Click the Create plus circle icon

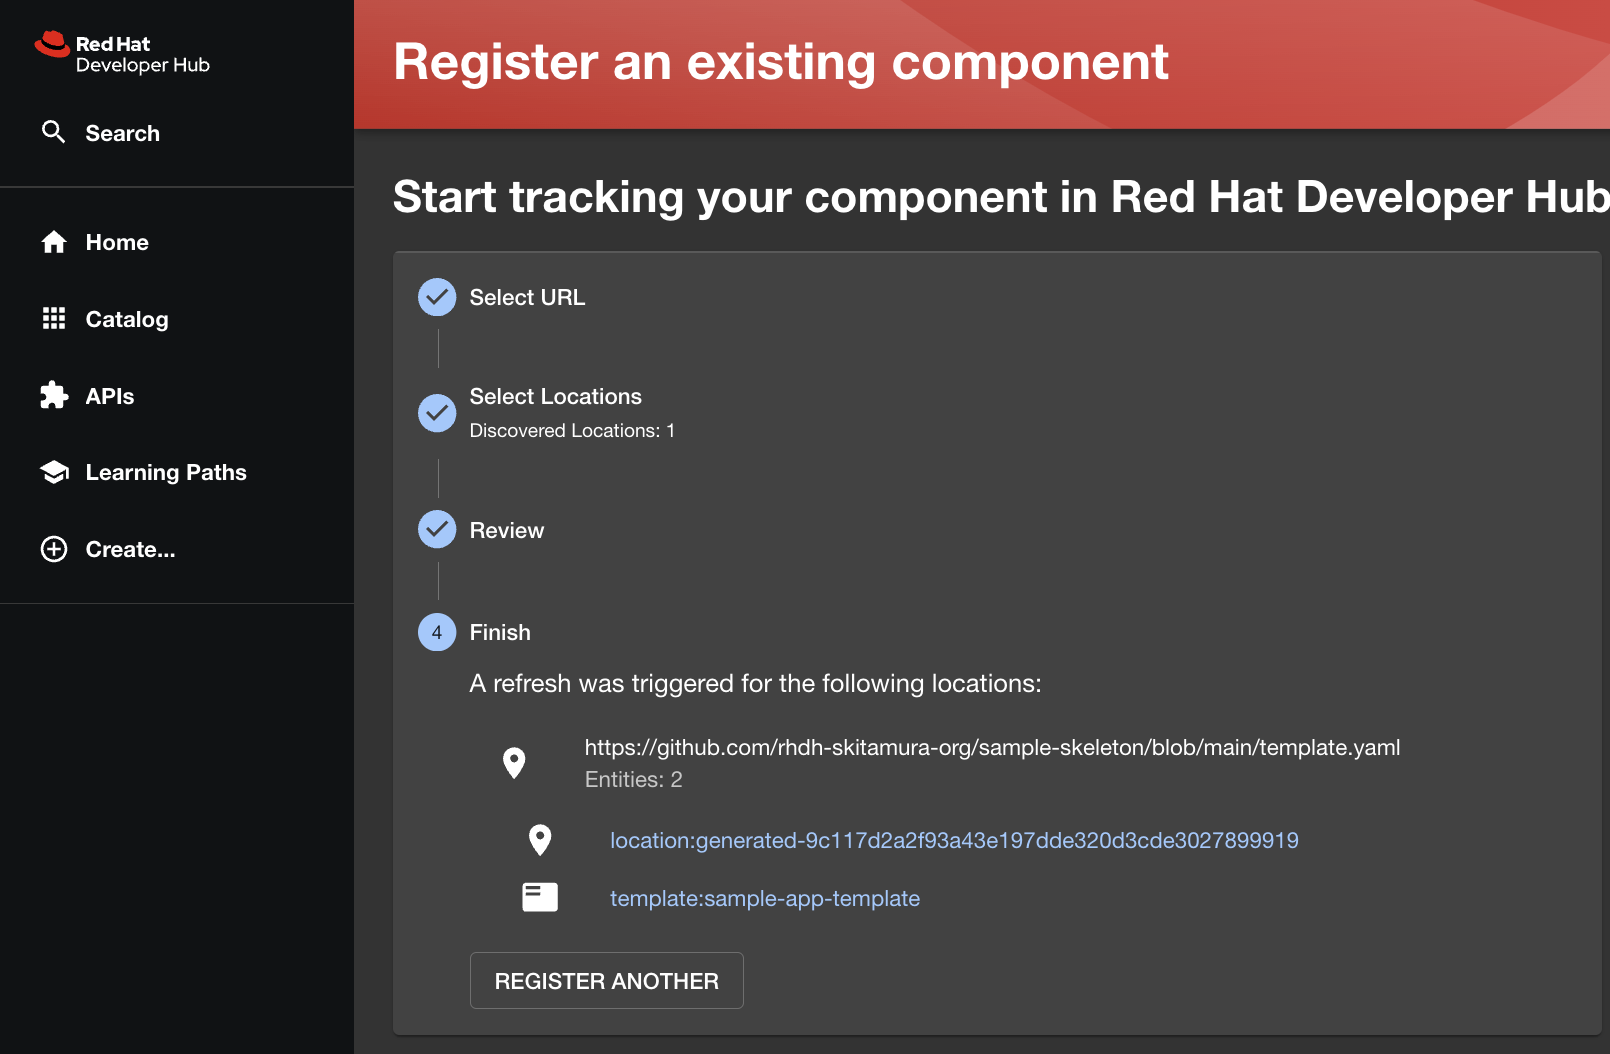(x=54, y=549)
